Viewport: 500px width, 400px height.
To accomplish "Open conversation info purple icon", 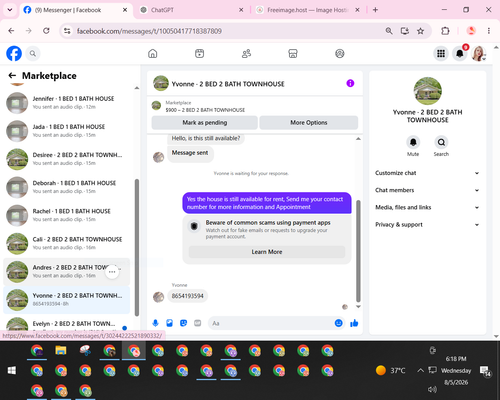I will point(350,83).
